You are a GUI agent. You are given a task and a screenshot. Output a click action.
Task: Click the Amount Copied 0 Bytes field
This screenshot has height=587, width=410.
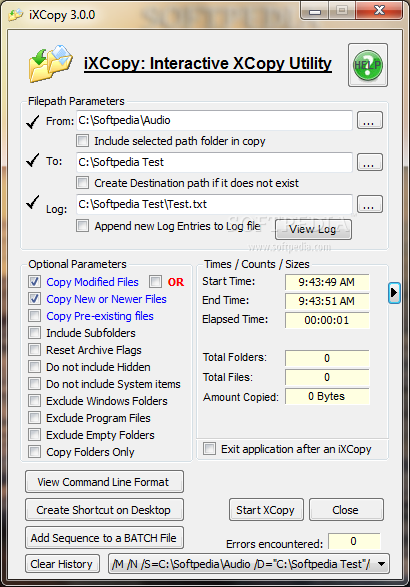pos(327,396)
